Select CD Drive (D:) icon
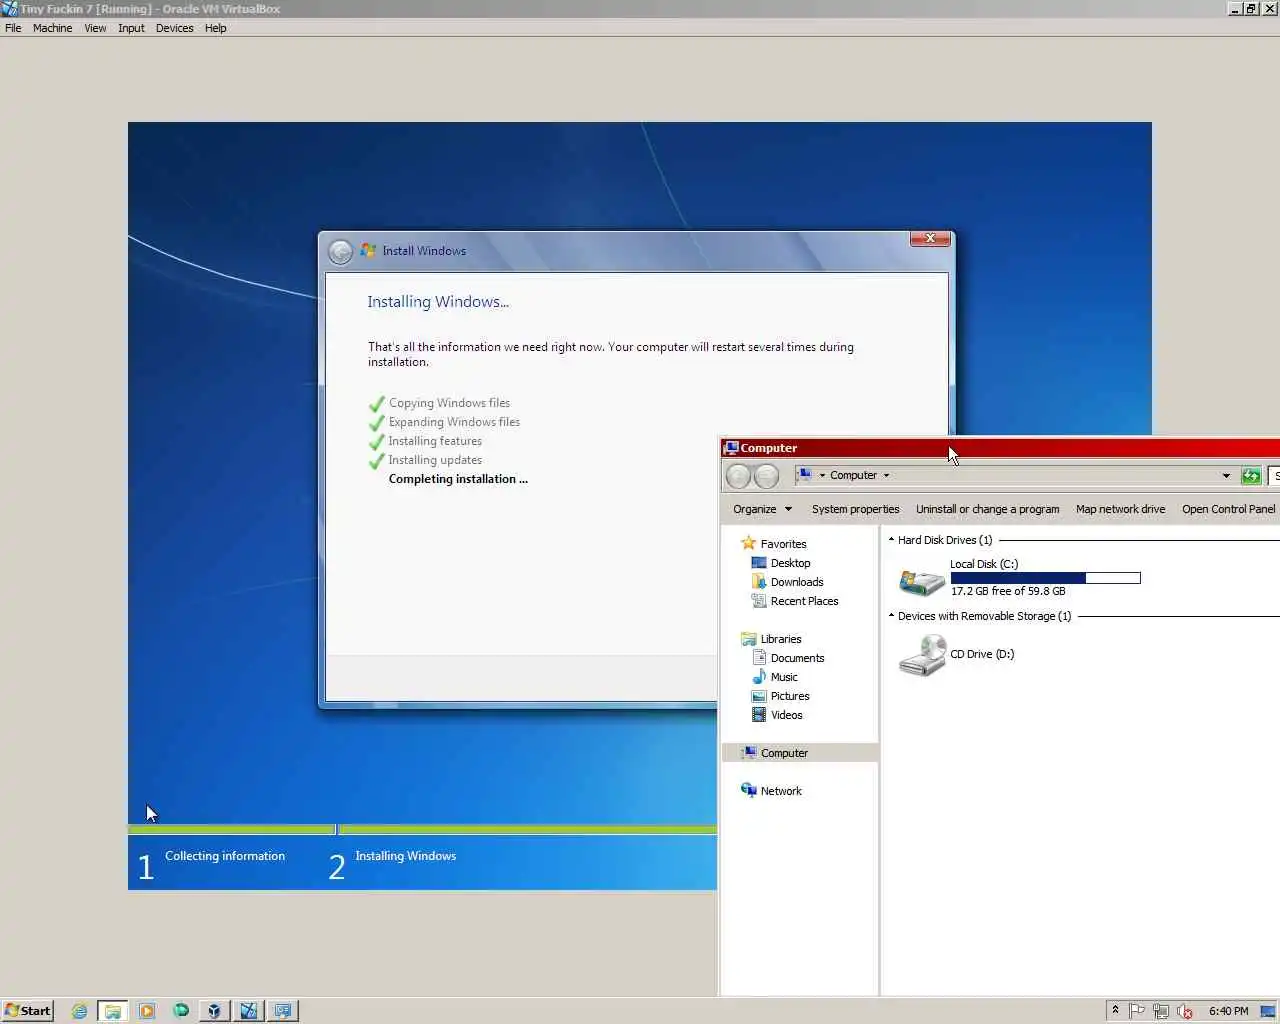 point(922,655)
